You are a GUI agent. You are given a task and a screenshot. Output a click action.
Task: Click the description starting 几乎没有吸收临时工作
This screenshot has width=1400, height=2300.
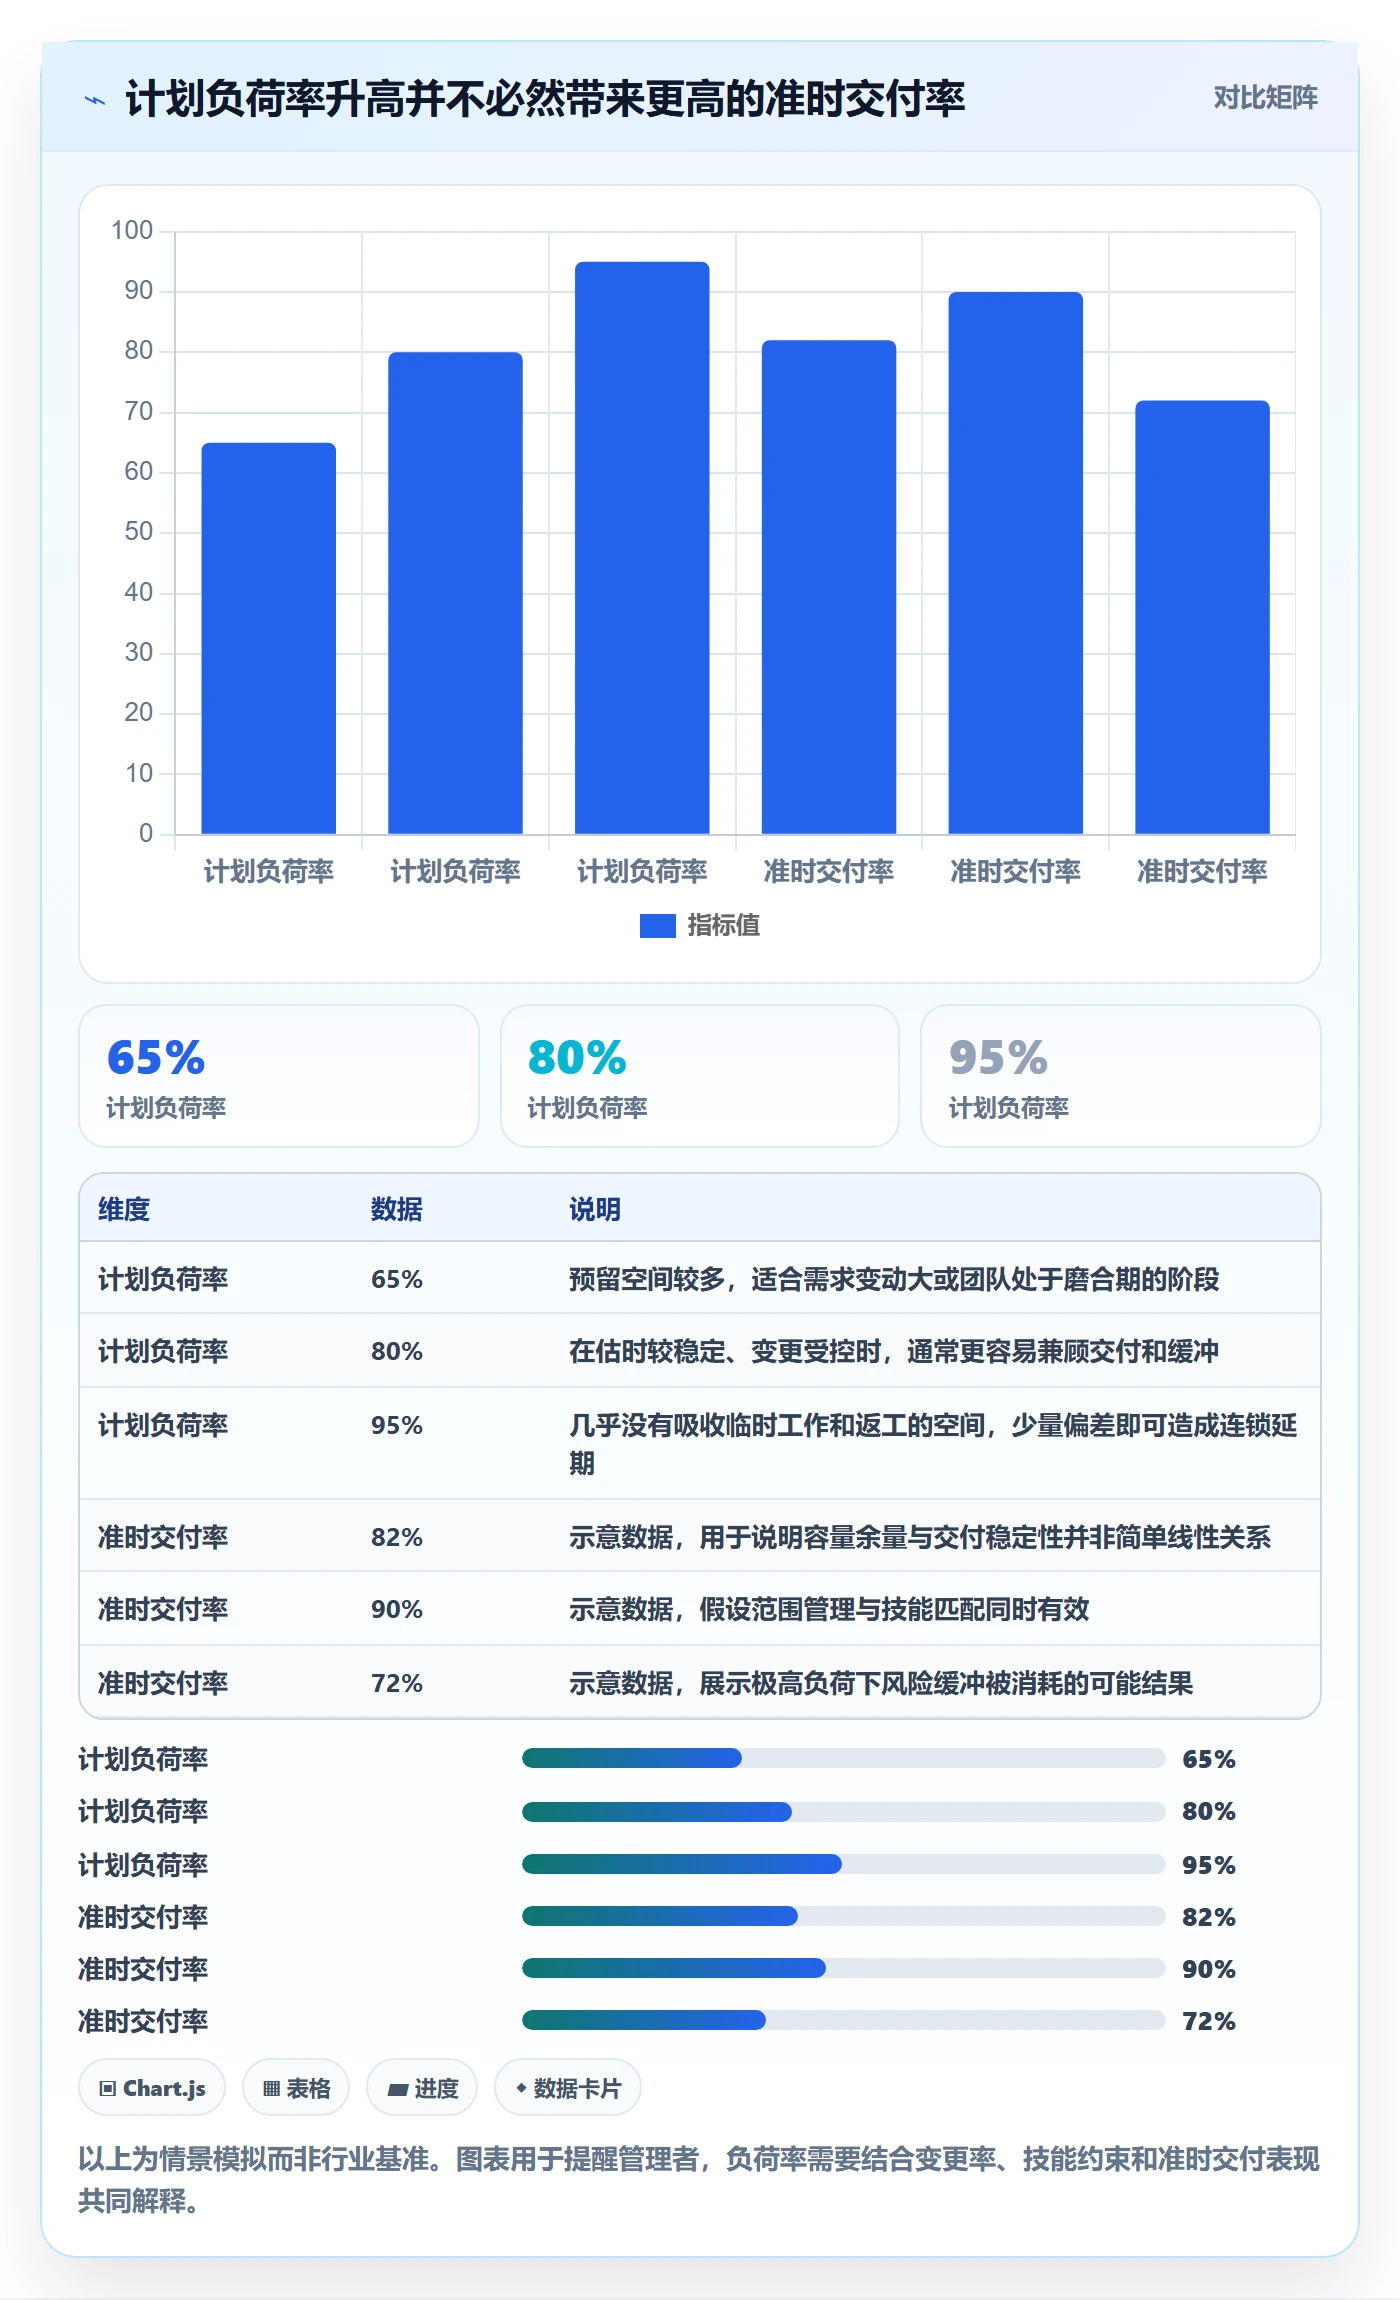coord(933,1444)
